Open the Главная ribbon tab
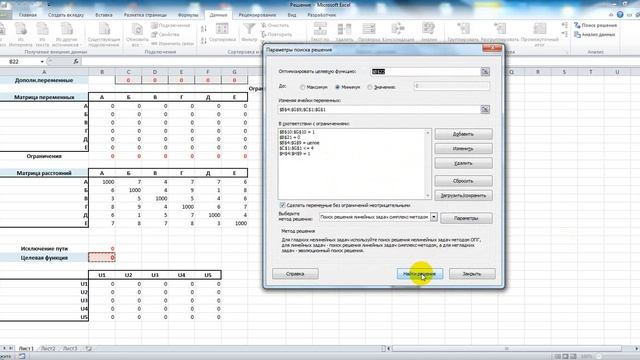 tap(28, 15)
